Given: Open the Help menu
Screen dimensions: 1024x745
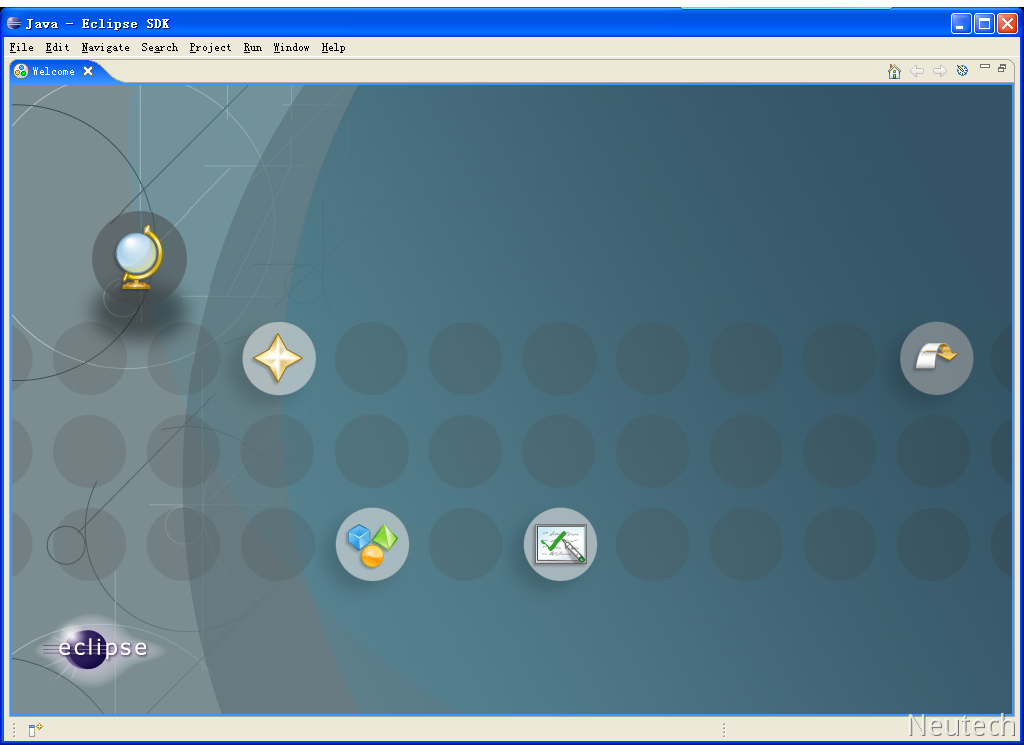Looking at the screenshot, I should [333, 48].
